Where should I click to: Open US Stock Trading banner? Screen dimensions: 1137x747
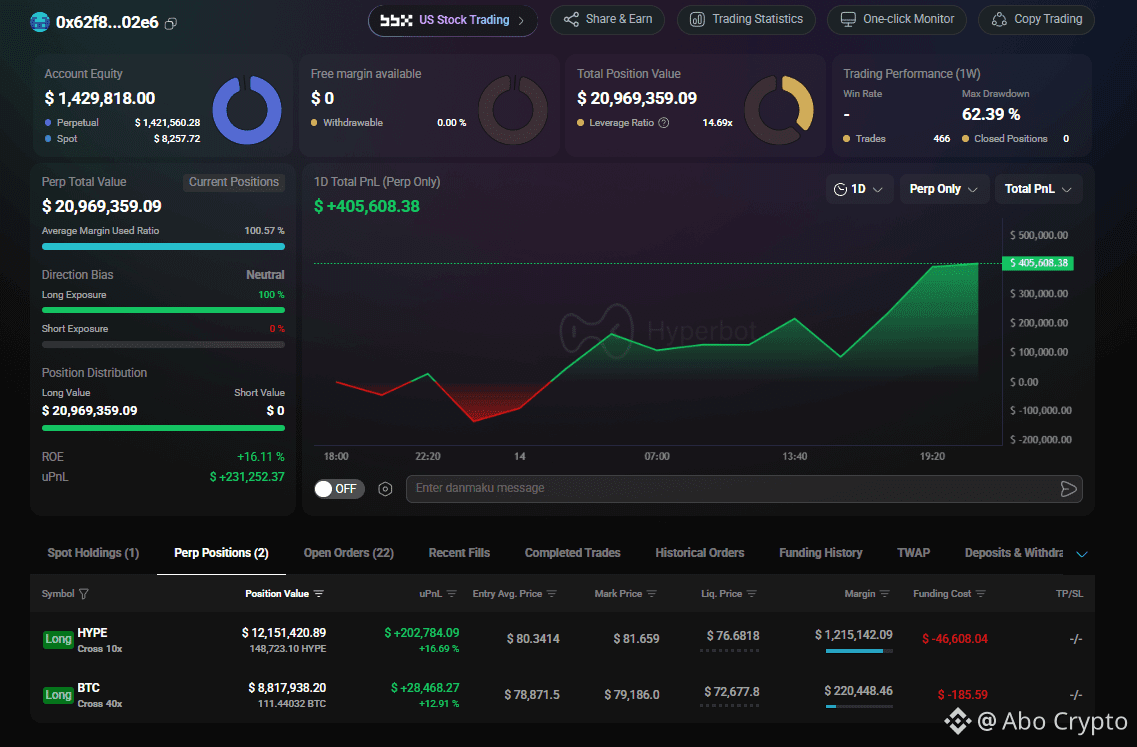tap(453, 20)
